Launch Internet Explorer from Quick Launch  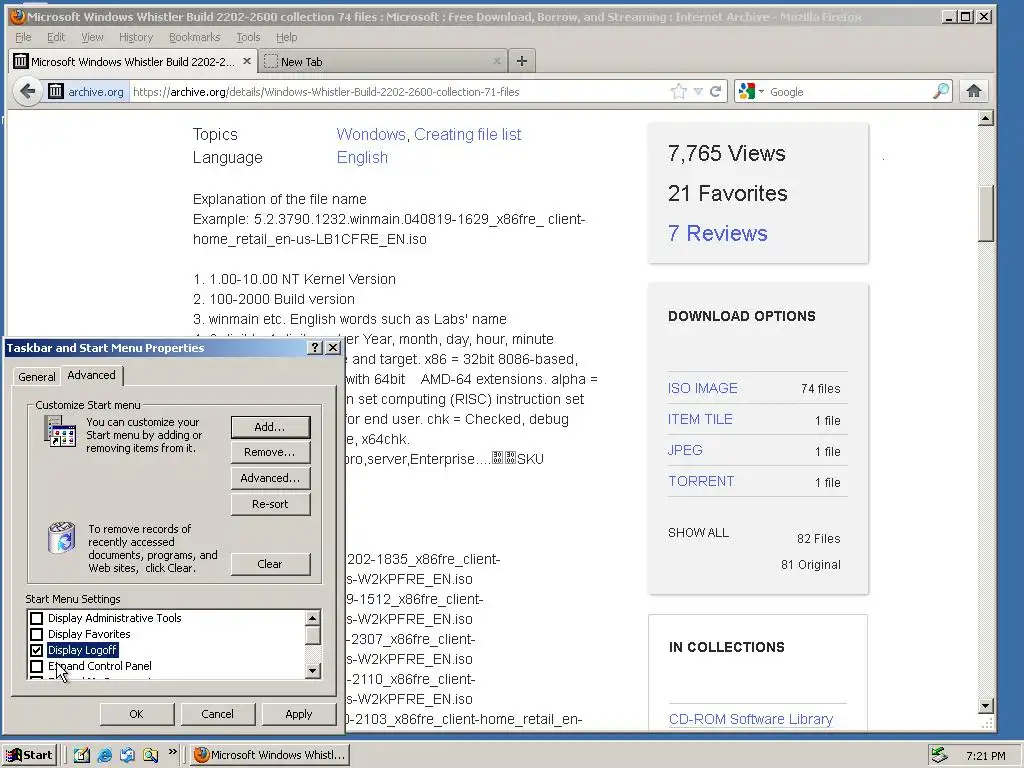(x=104, y=755)
